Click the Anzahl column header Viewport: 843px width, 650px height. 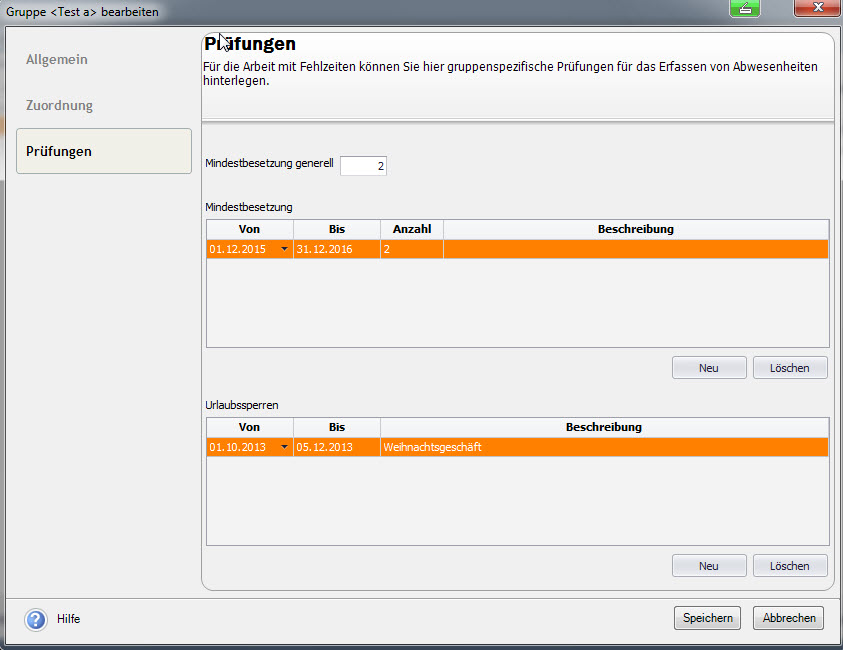(411, 229)
